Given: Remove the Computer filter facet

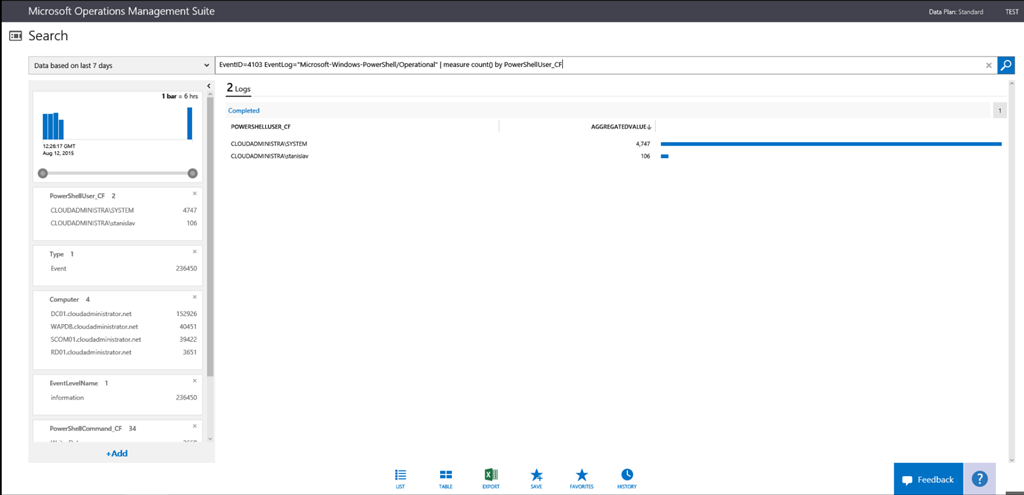Looking at the screenshot, I should 195,297.
